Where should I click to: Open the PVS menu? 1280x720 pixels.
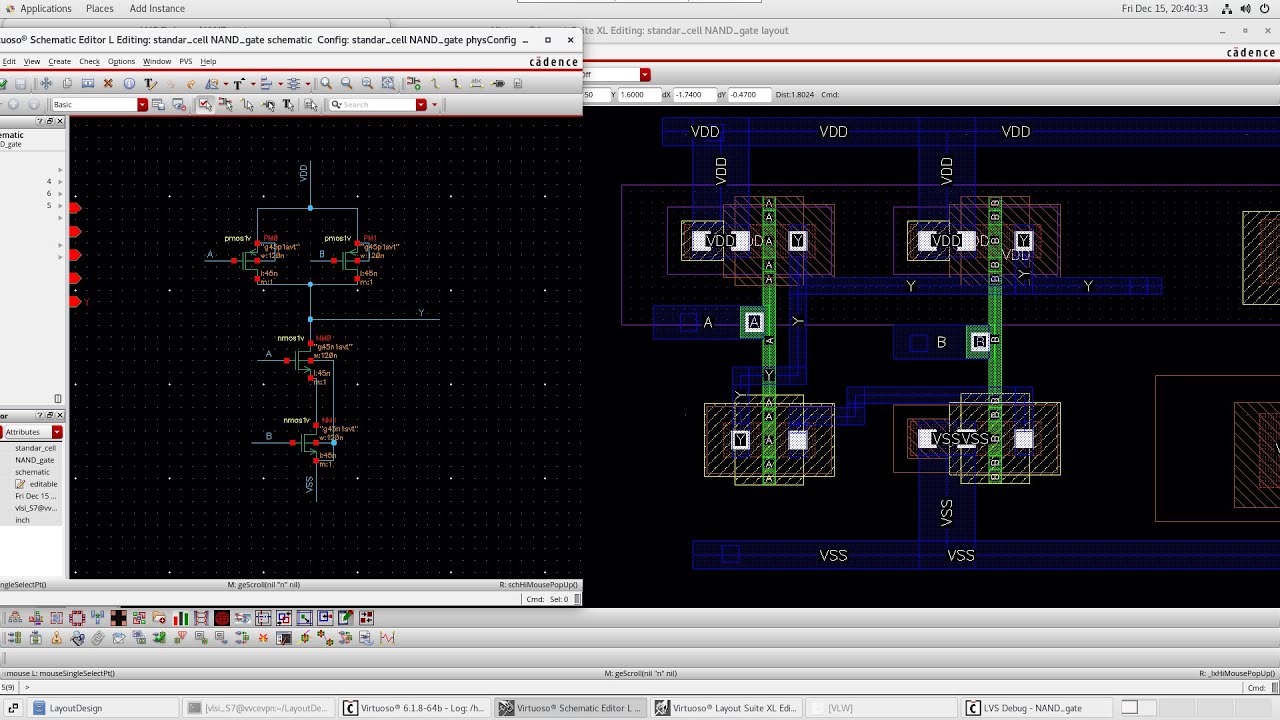coord(185,61)
